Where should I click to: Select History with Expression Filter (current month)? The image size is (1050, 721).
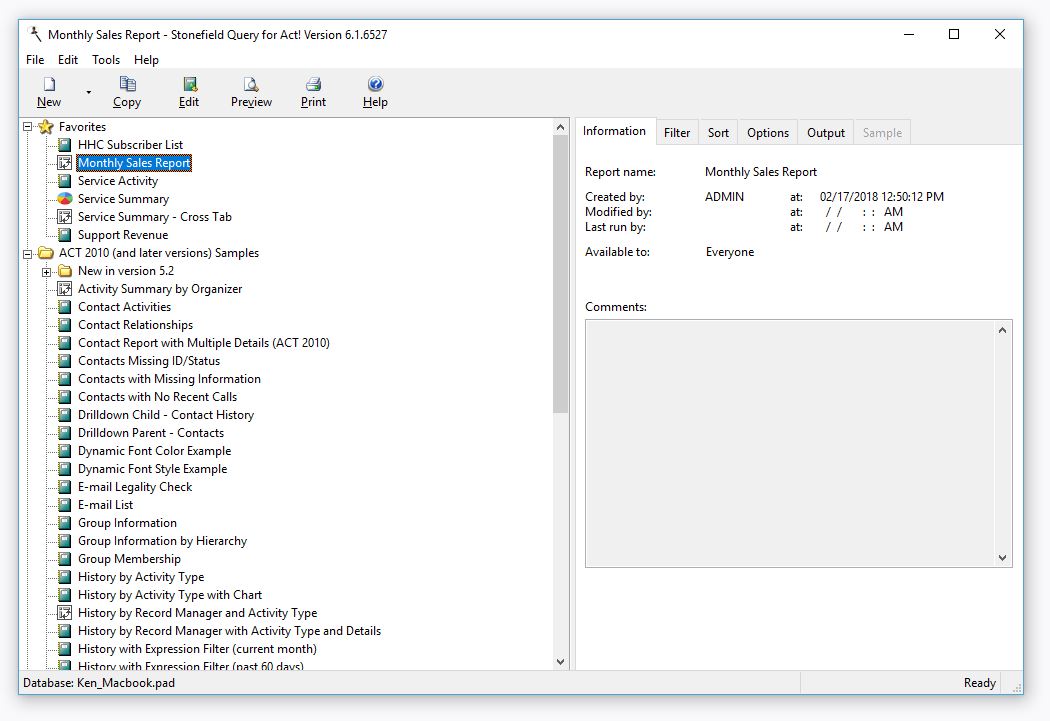tap(198, 649)
